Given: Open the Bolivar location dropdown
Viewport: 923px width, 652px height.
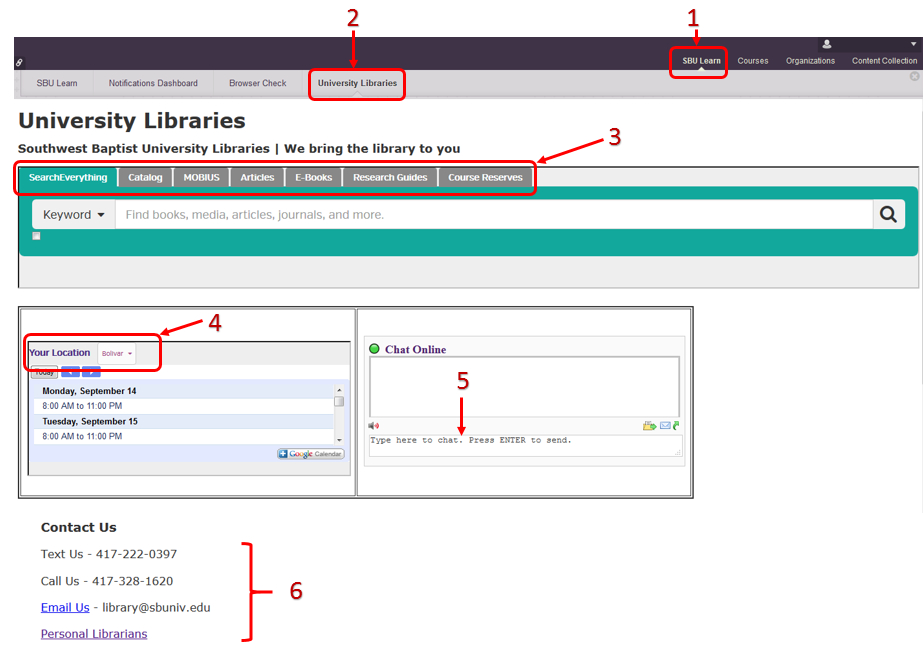Looking at the screenshot, I should (x=117, y=354).
